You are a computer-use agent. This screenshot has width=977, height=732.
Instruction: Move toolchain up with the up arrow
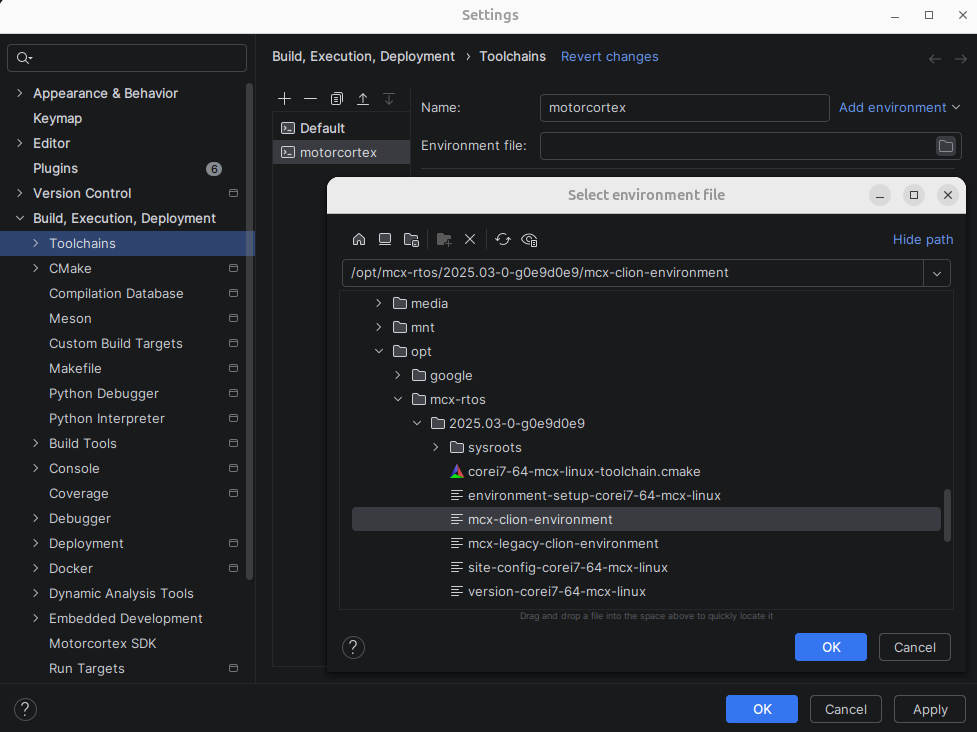click(363, 99)
